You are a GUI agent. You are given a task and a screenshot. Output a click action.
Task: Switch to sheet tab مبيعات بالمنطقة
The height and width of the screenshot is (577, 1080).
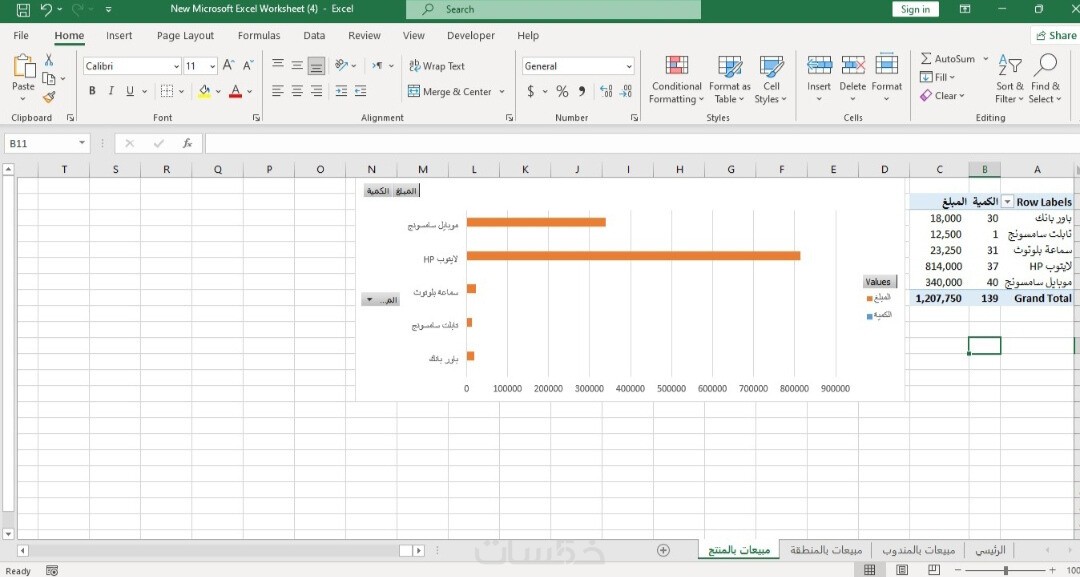(x=826, y=550)
